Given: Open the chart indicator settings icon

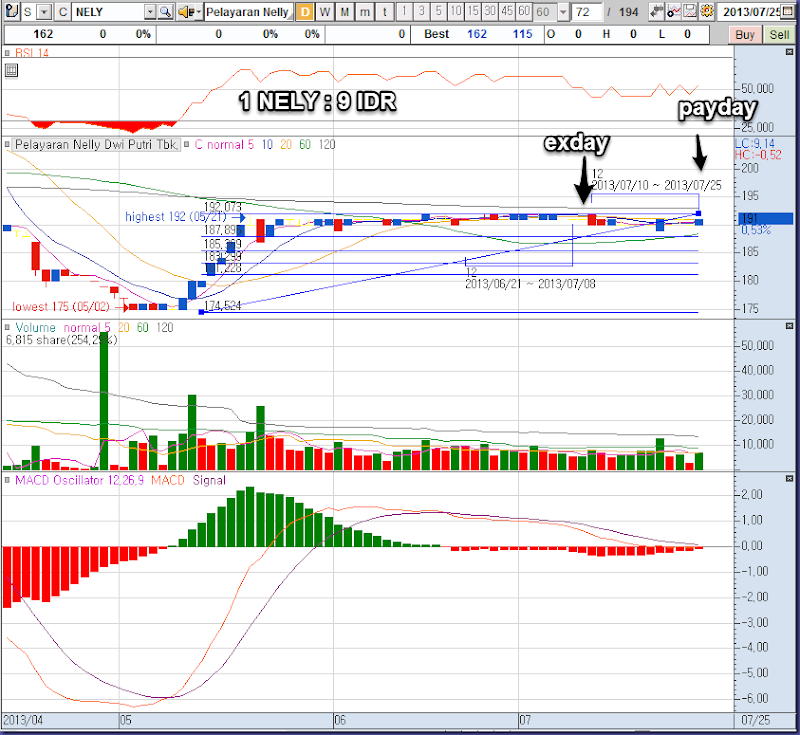Looking at the screenshot, I should [673, 11].
